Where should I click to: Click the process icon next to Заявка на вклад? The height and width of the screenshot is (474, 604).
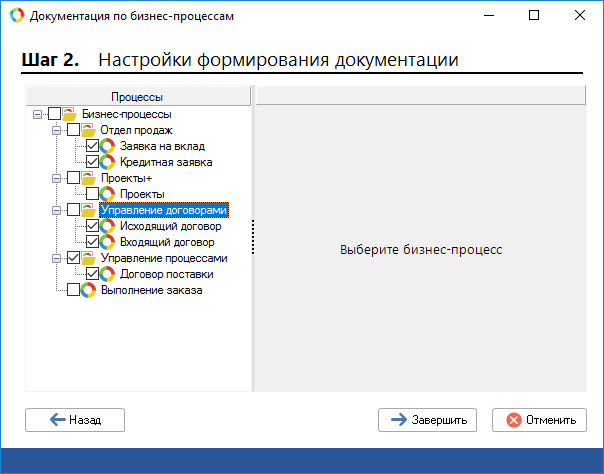tap(108, 146)
